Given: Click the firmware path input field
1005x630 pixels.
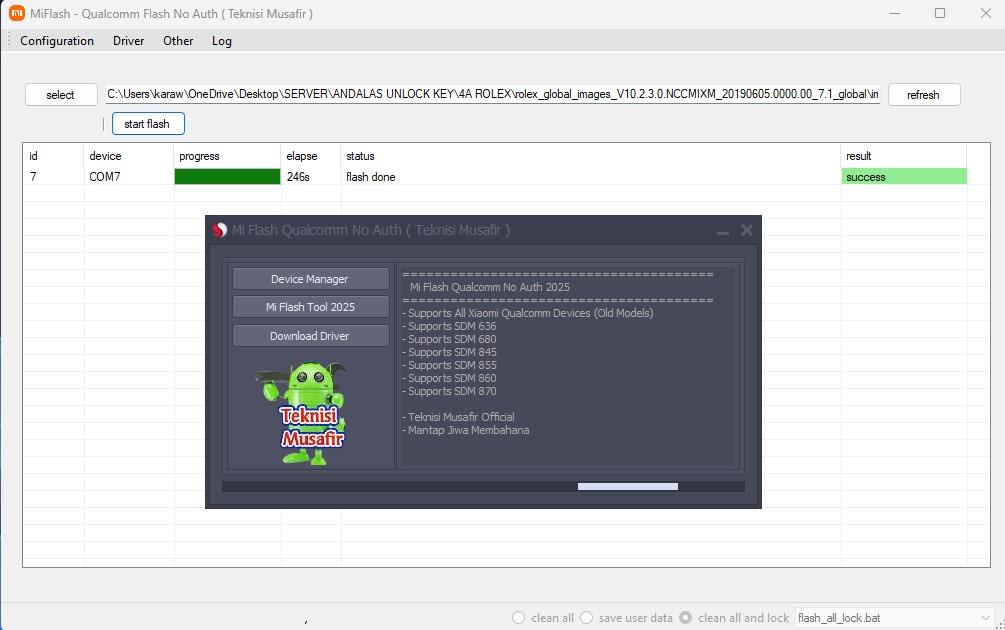Looking at the screenshot, I should pos(493,95).
